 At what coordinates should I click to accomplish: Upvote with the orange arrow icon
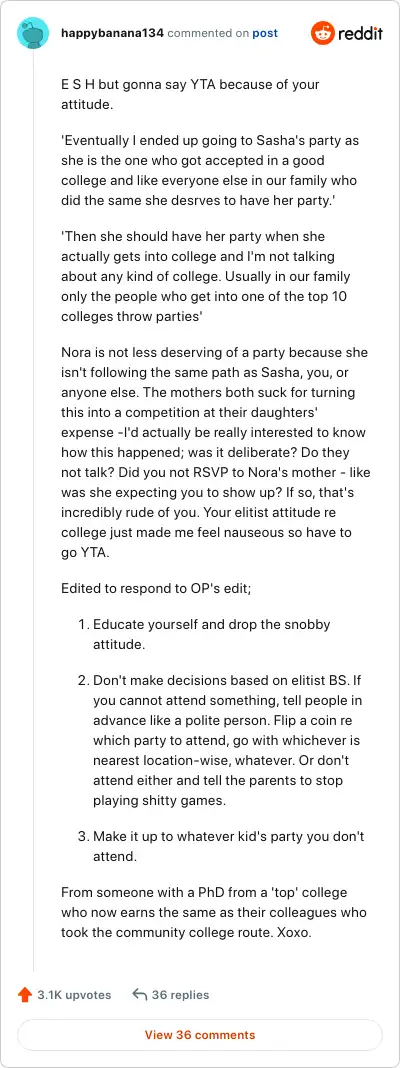pyautogui.click(x=25, y=995)
